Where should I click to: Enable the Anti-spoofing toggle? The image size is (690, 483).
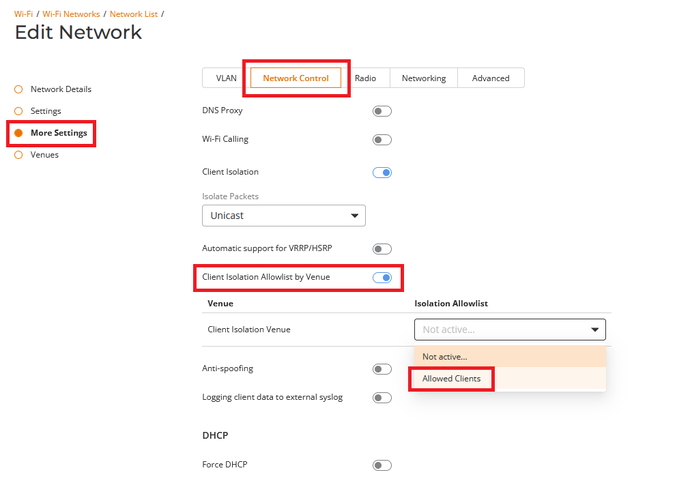382,369
